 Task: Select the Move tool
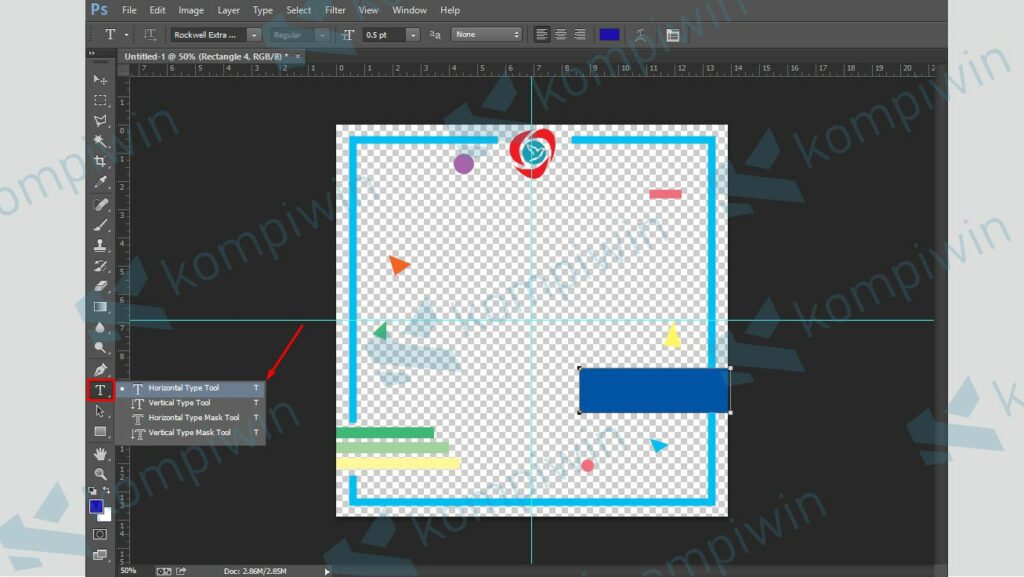point(100,79)
